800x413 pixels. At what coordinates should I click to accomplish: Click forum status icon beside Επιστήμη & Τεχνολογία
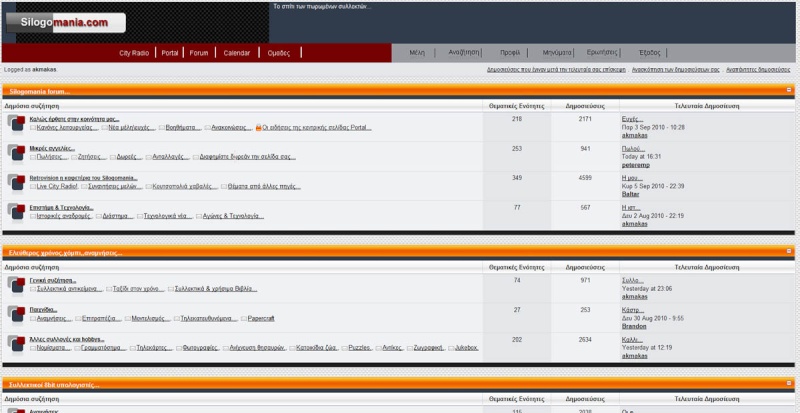click(x=16, y=211)
